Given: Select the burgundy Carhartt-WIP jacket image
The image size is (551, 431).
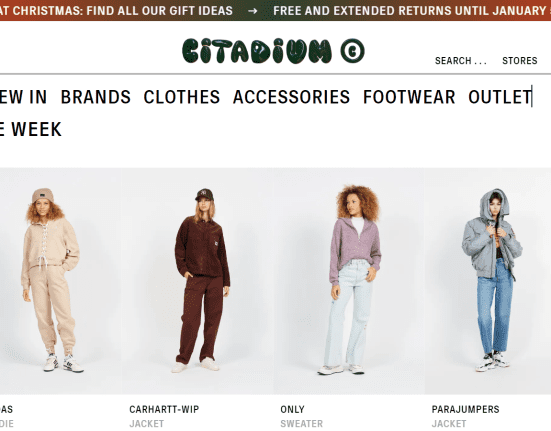Looking at the screenshot, I should [198, 281].
